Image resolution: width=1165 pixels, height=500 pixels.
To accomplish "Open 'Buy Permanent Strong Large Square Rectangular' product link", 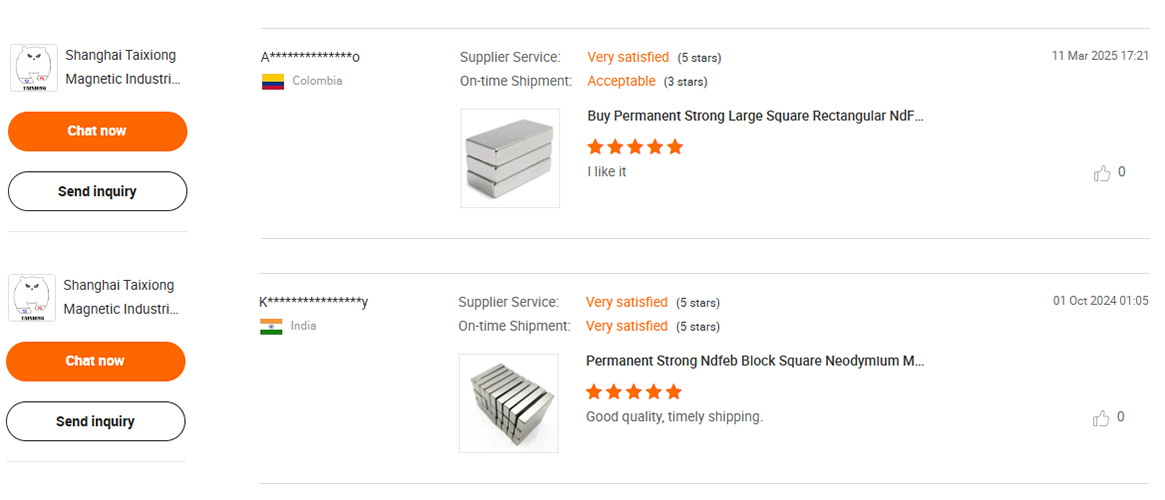I will [x=755, y=116].
